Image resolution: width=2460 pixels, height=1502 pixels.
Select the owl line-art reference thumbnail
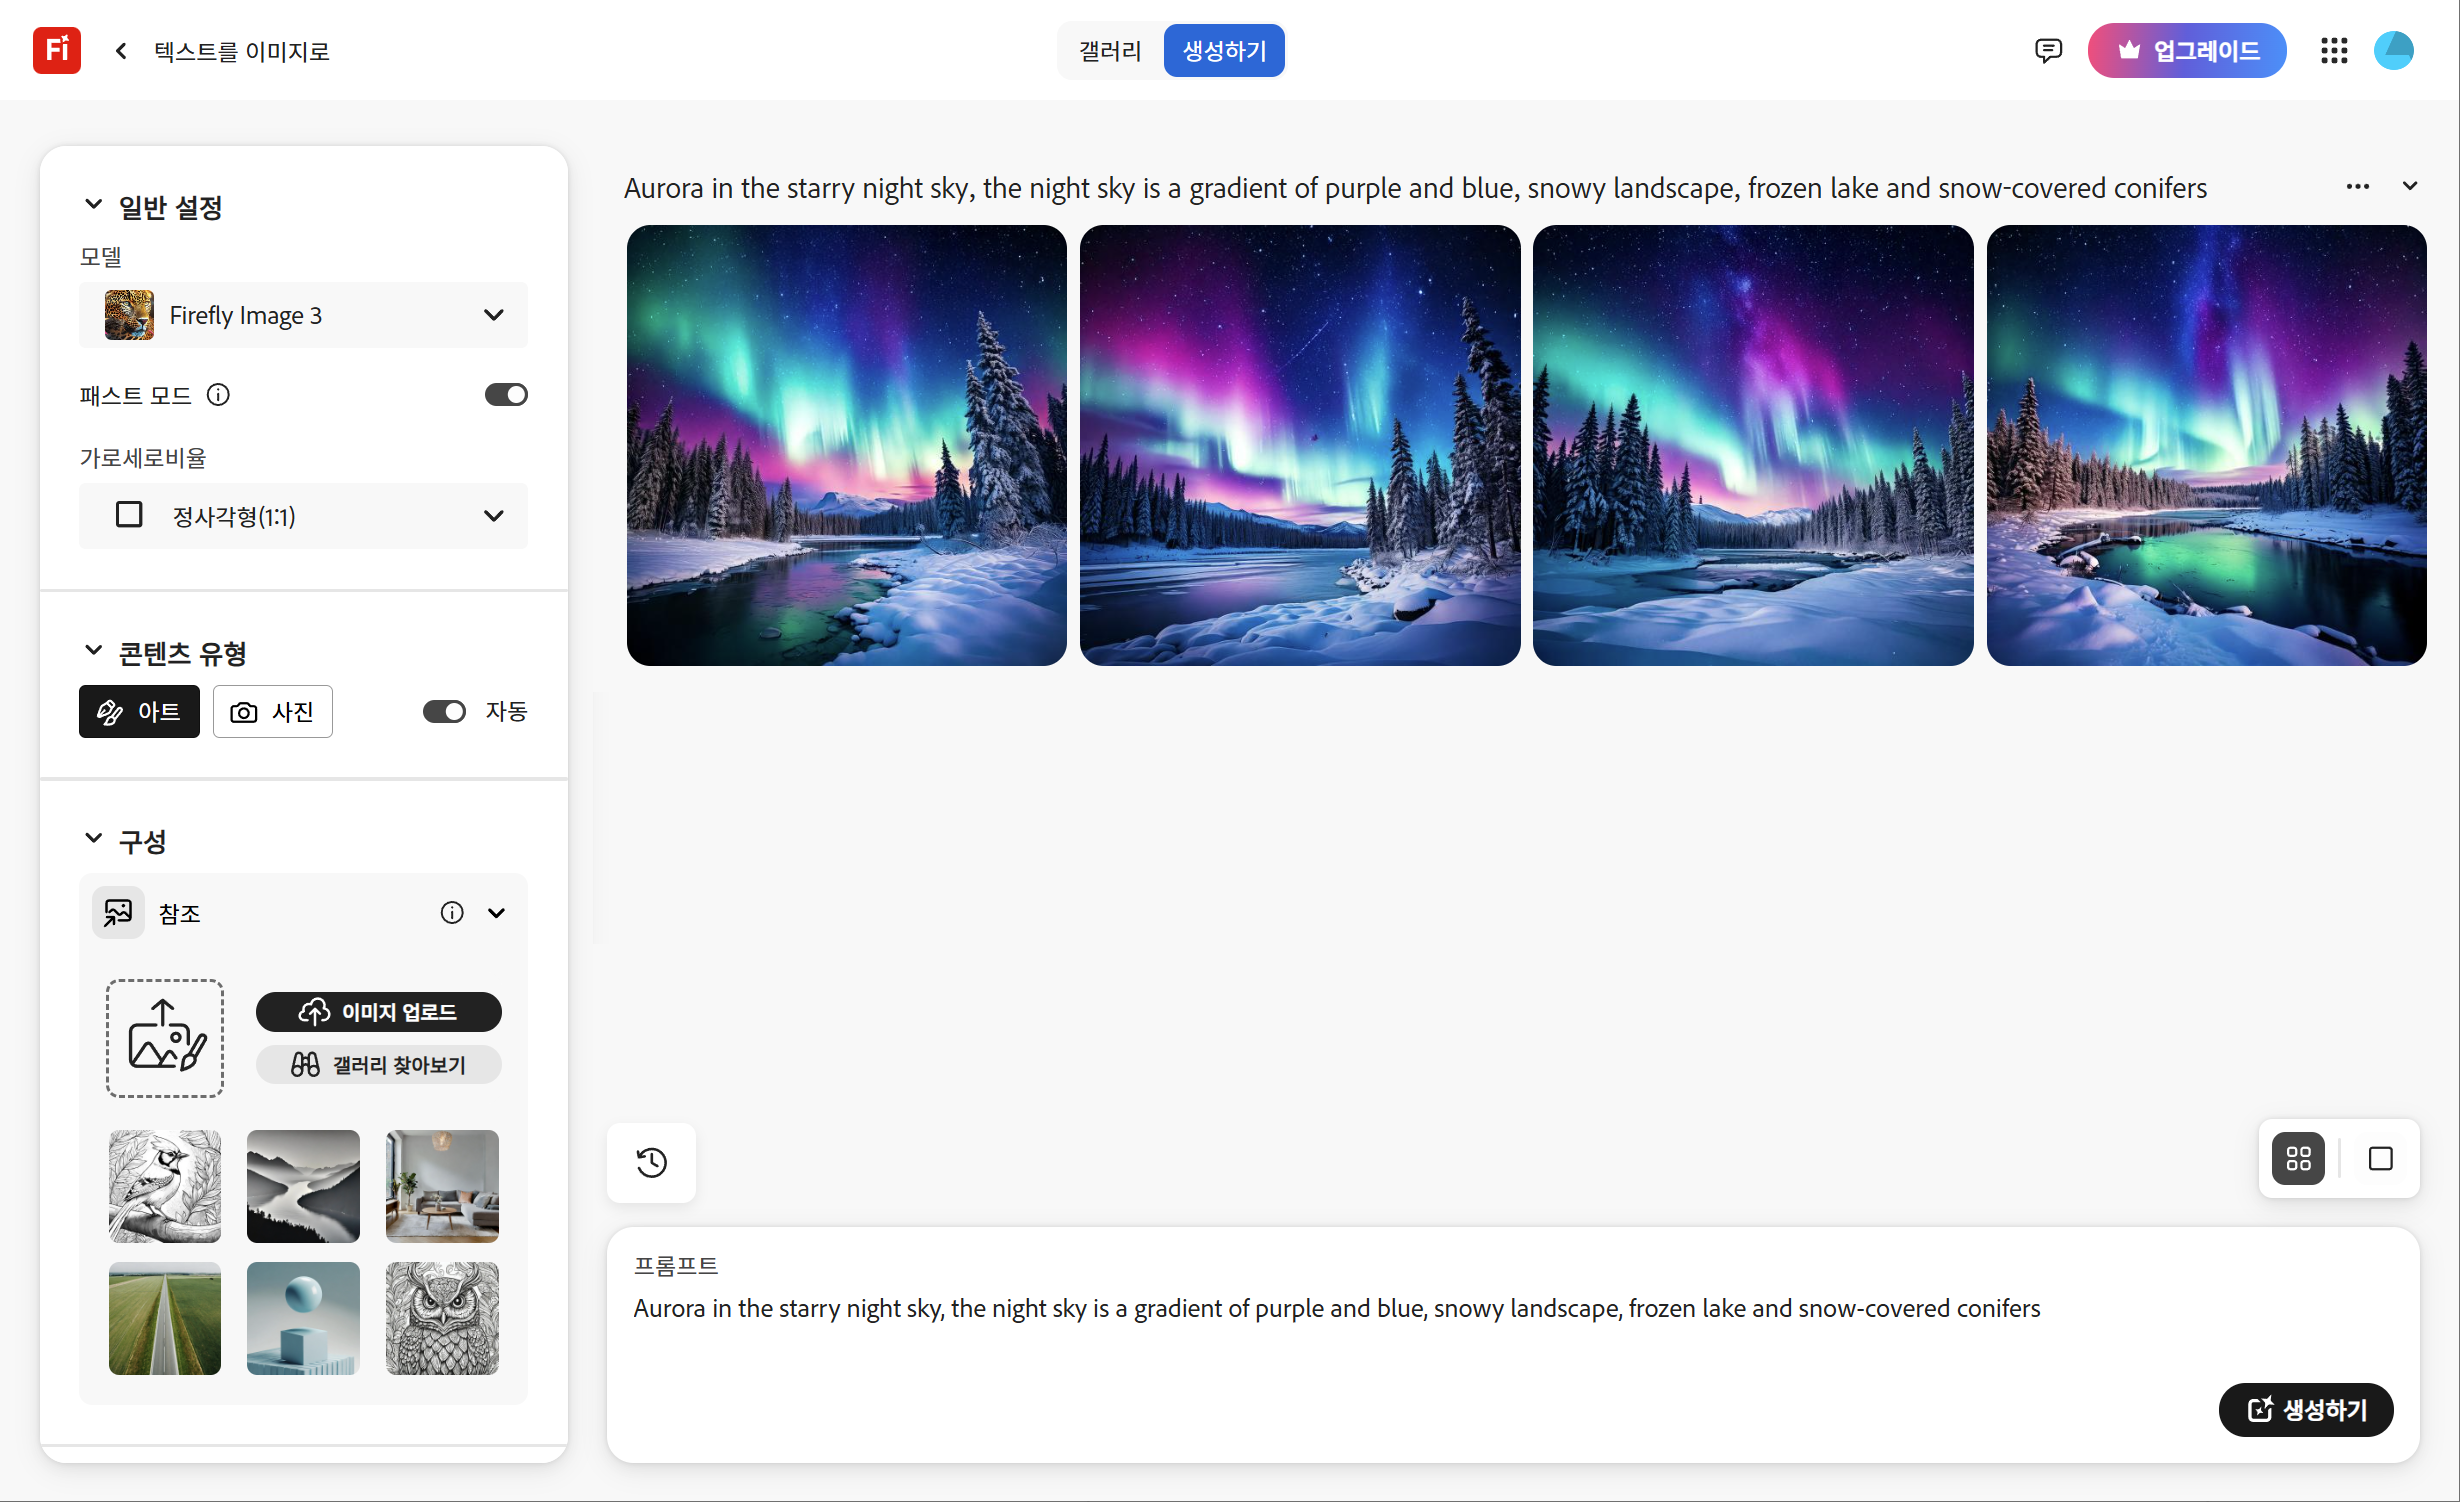tap(442, 1318)
